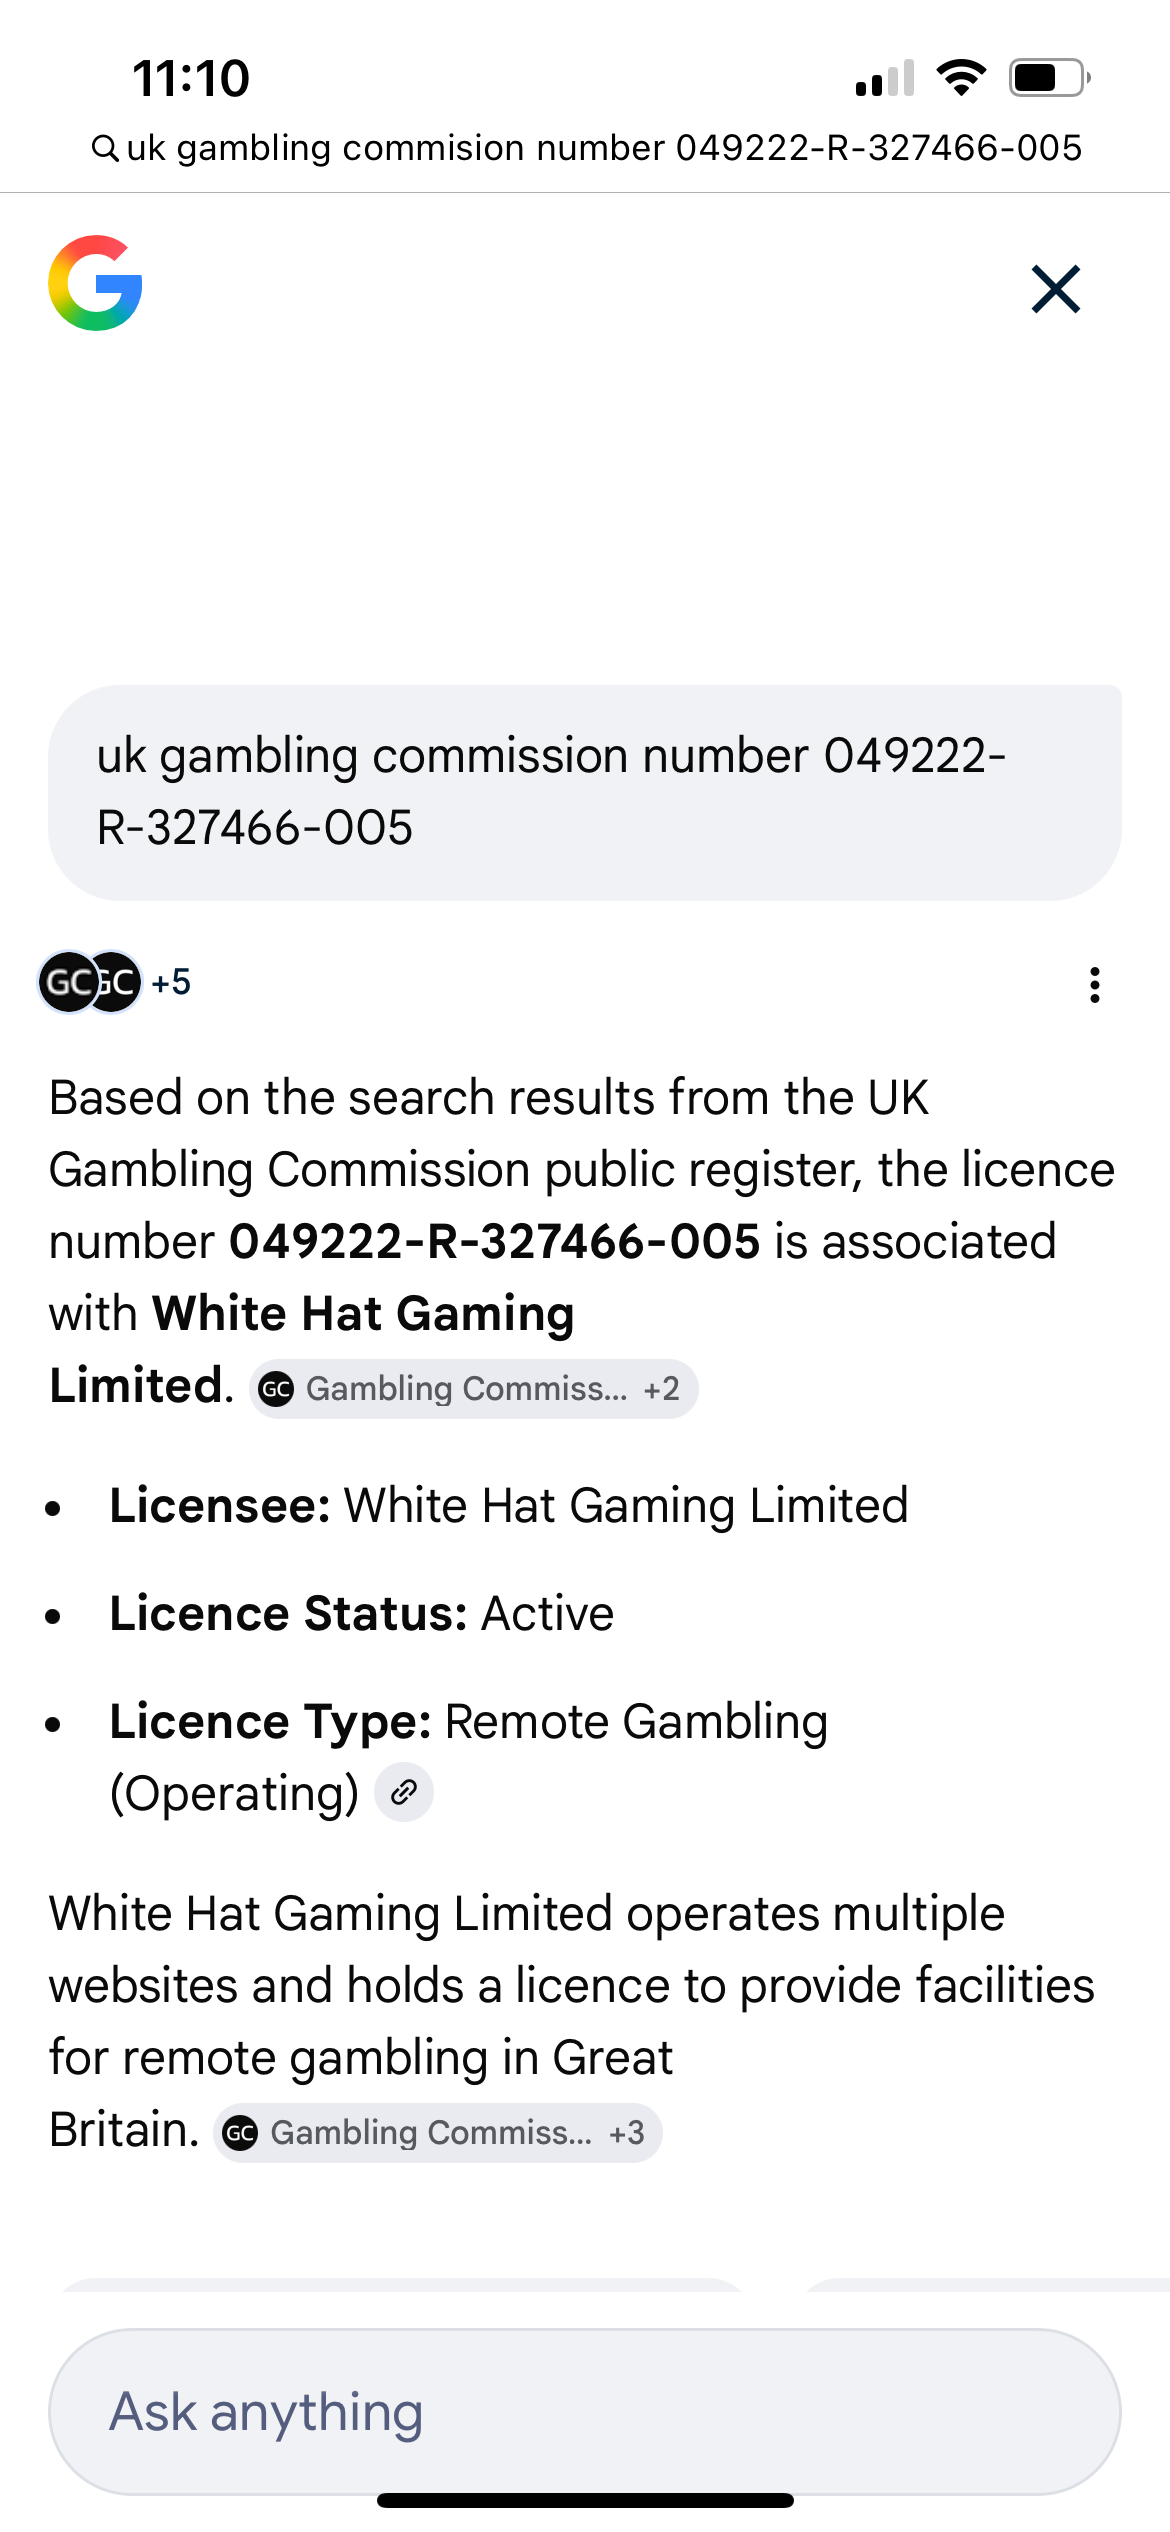1170x2532 pixels.
Task: Tap the Wi-Fi status icon
Action: point(960,77)
